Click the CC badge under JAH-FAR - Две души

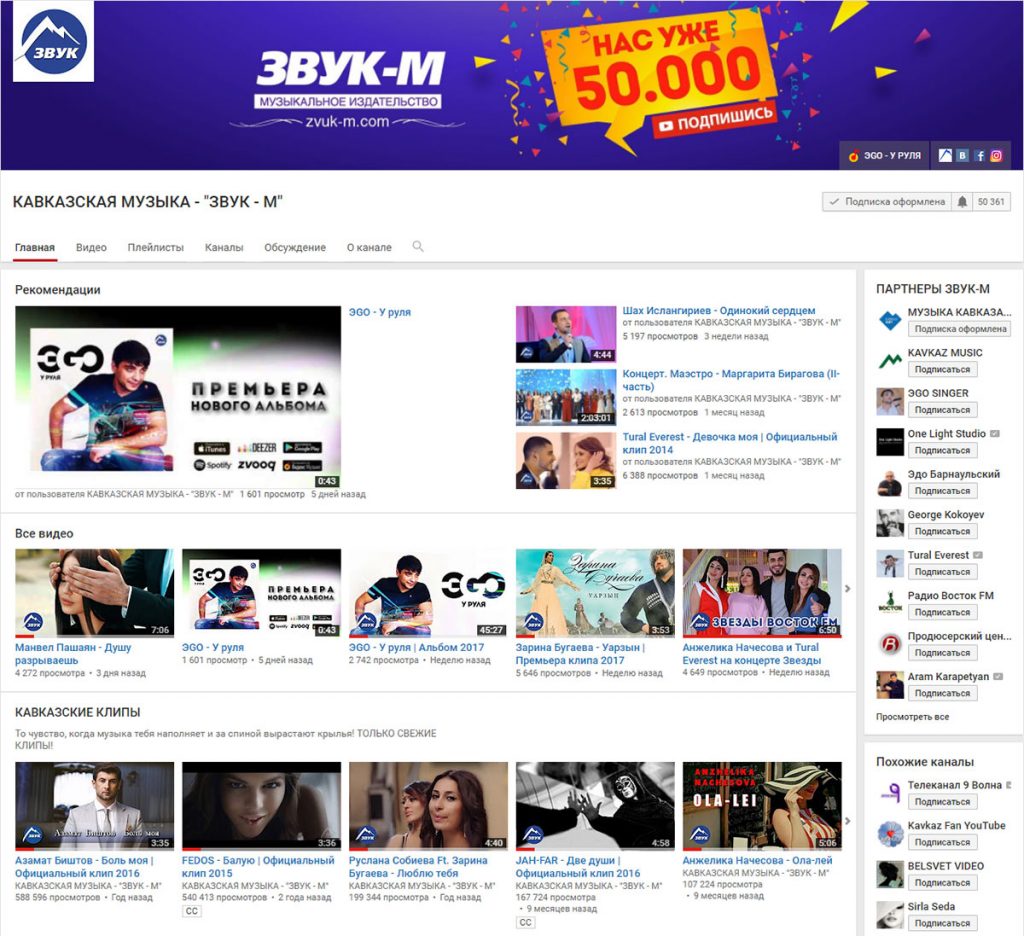click(525, 922)
